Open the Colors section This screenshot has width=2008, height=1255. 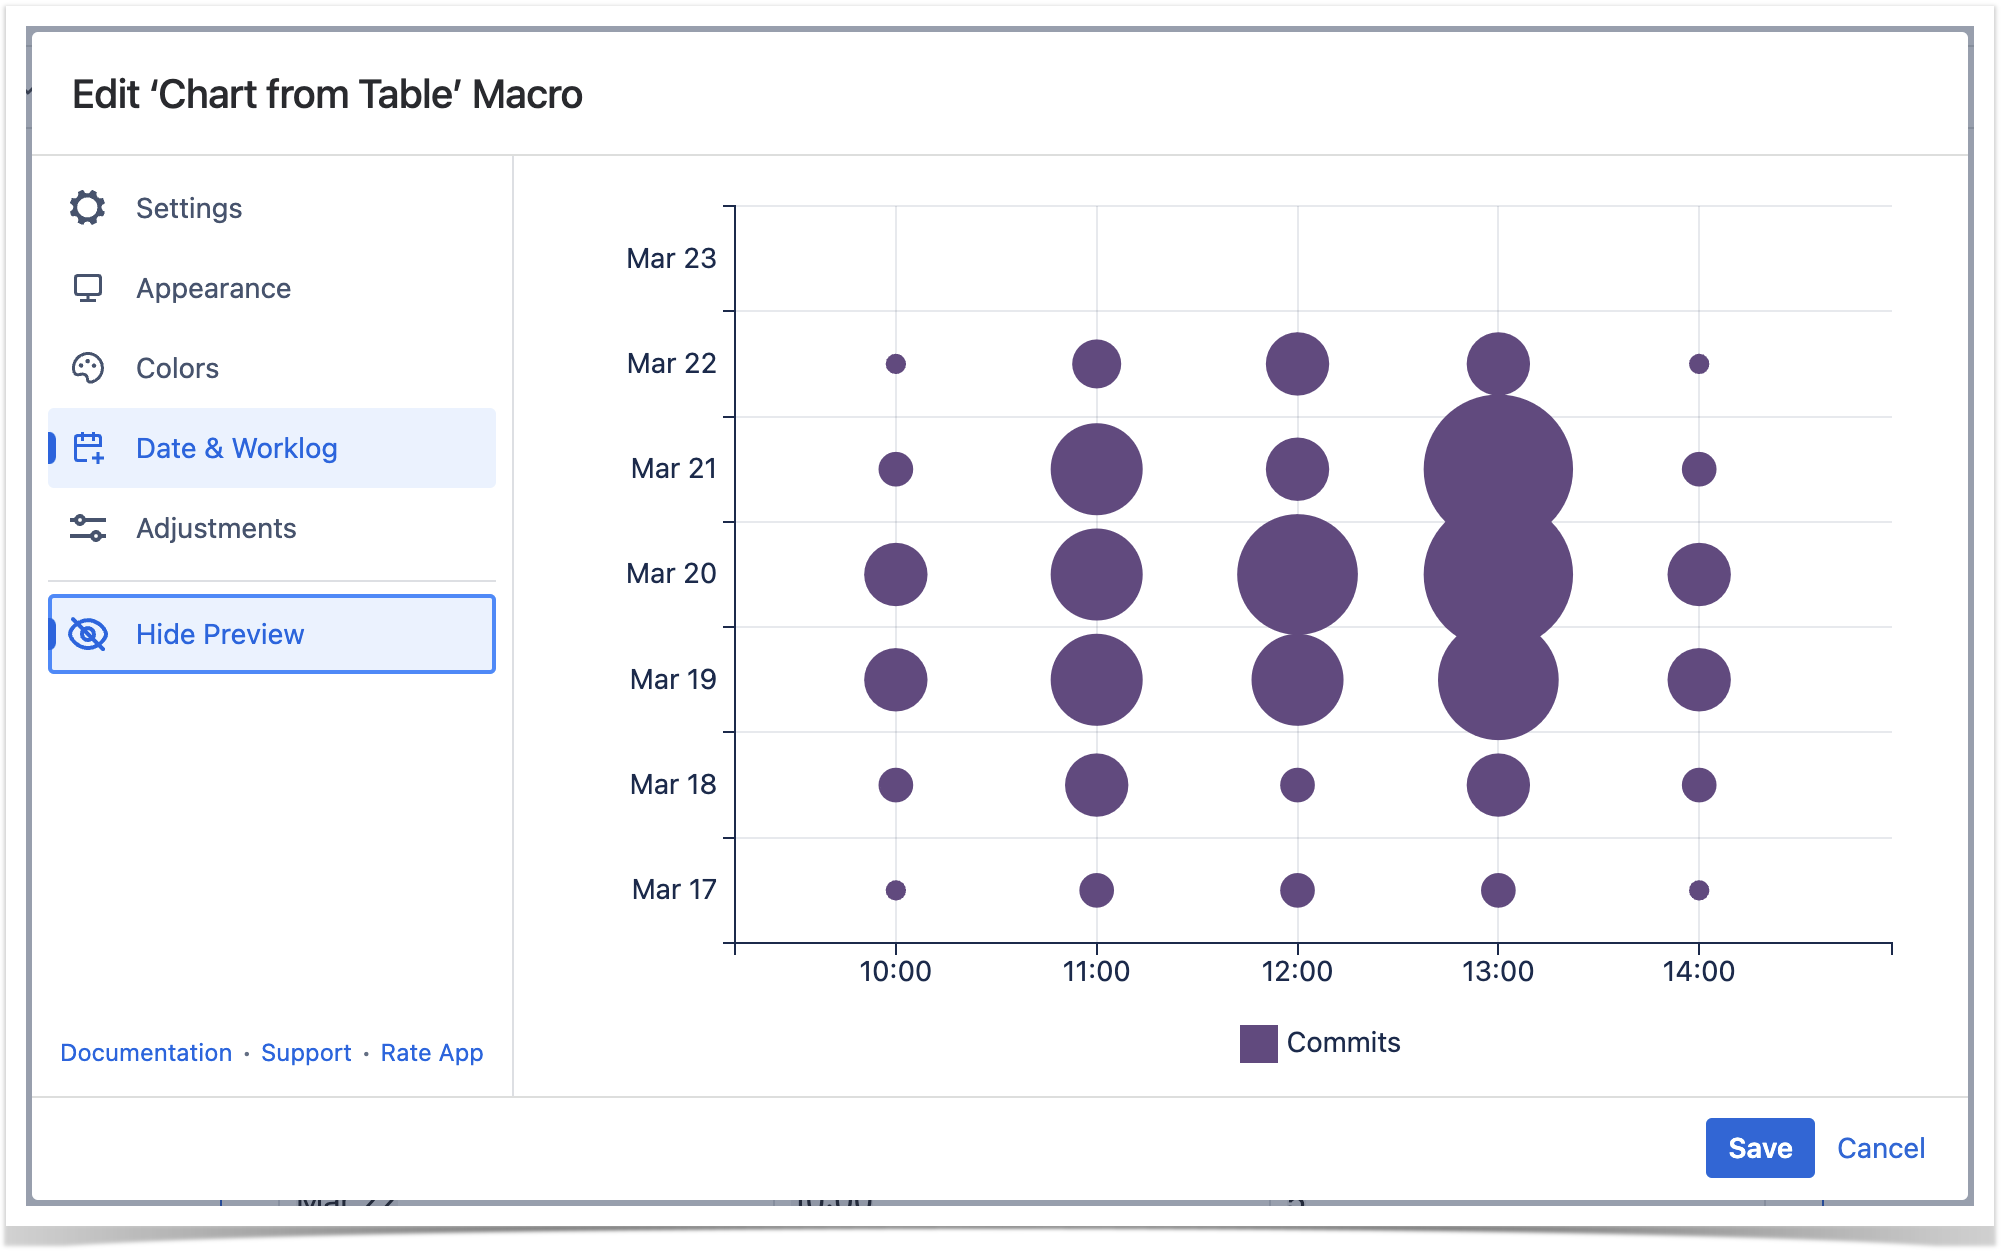[x=177, y=368]
